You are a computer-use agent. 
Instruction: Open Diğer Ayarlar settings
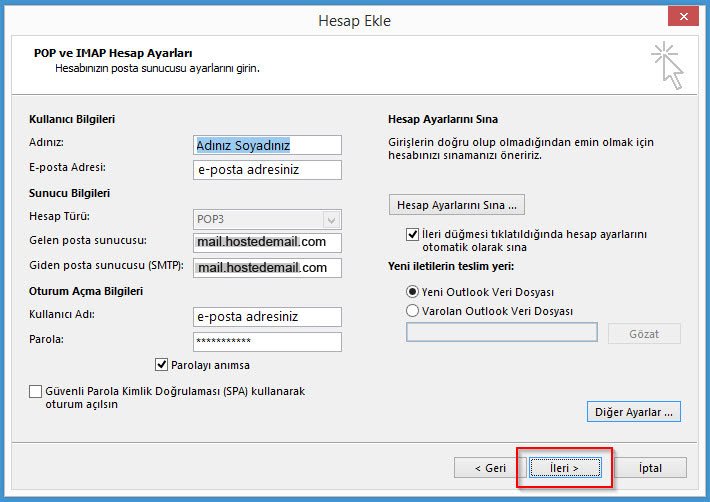click(633, 411)
